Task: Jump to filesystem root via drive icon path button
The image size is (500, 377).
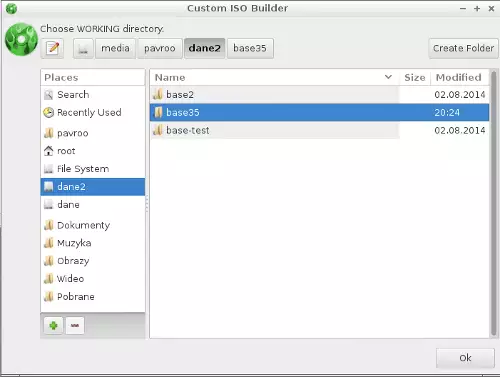Action: point(83,49)
